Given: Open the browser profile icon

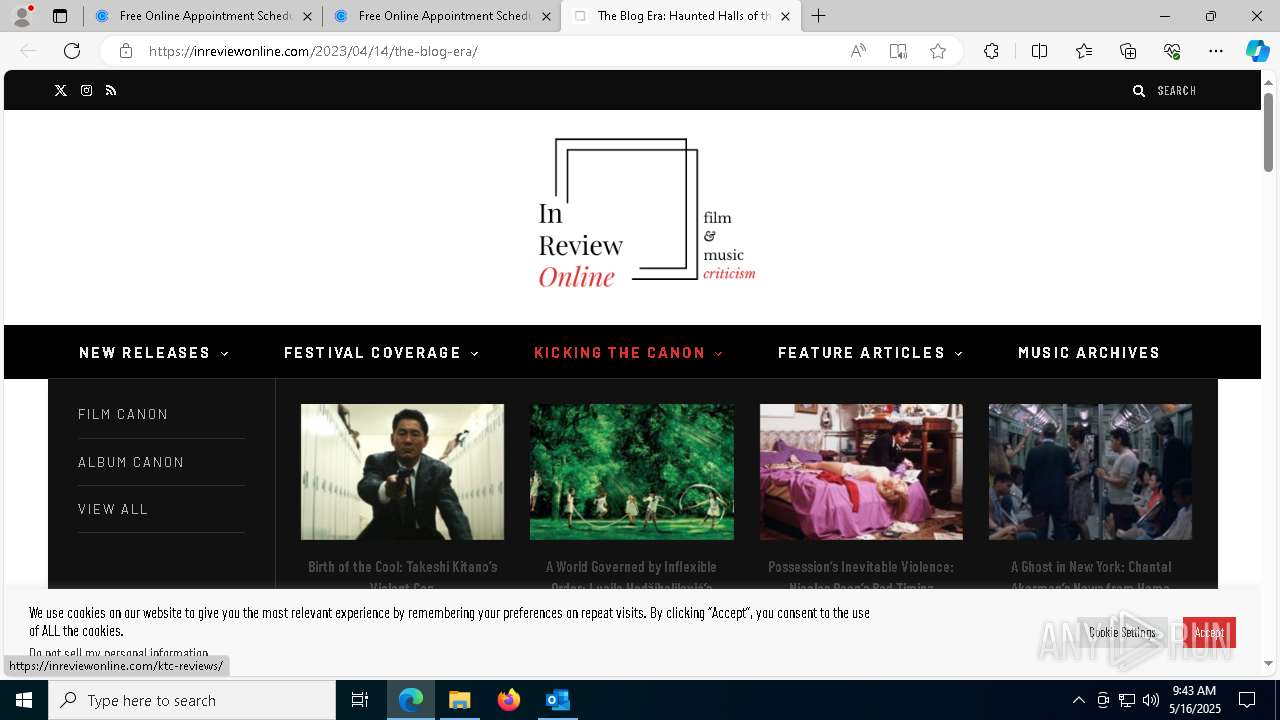Looking at the screenshot, I should coord(22,16).
